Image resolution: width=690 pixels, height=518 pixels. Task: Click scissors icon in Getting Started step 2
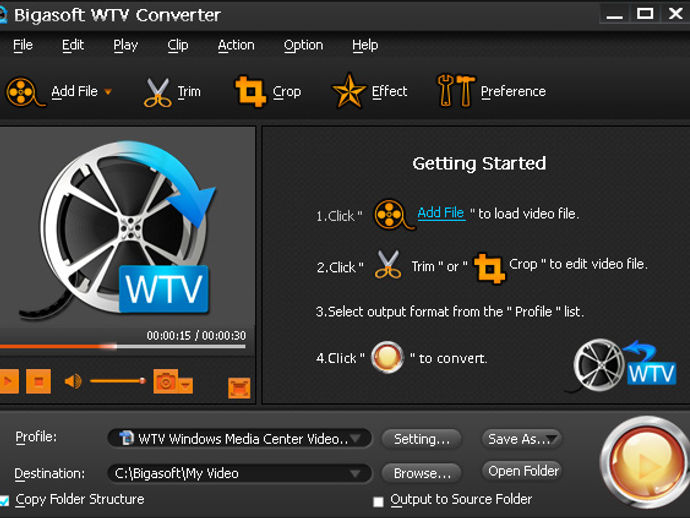coord(388,265)
